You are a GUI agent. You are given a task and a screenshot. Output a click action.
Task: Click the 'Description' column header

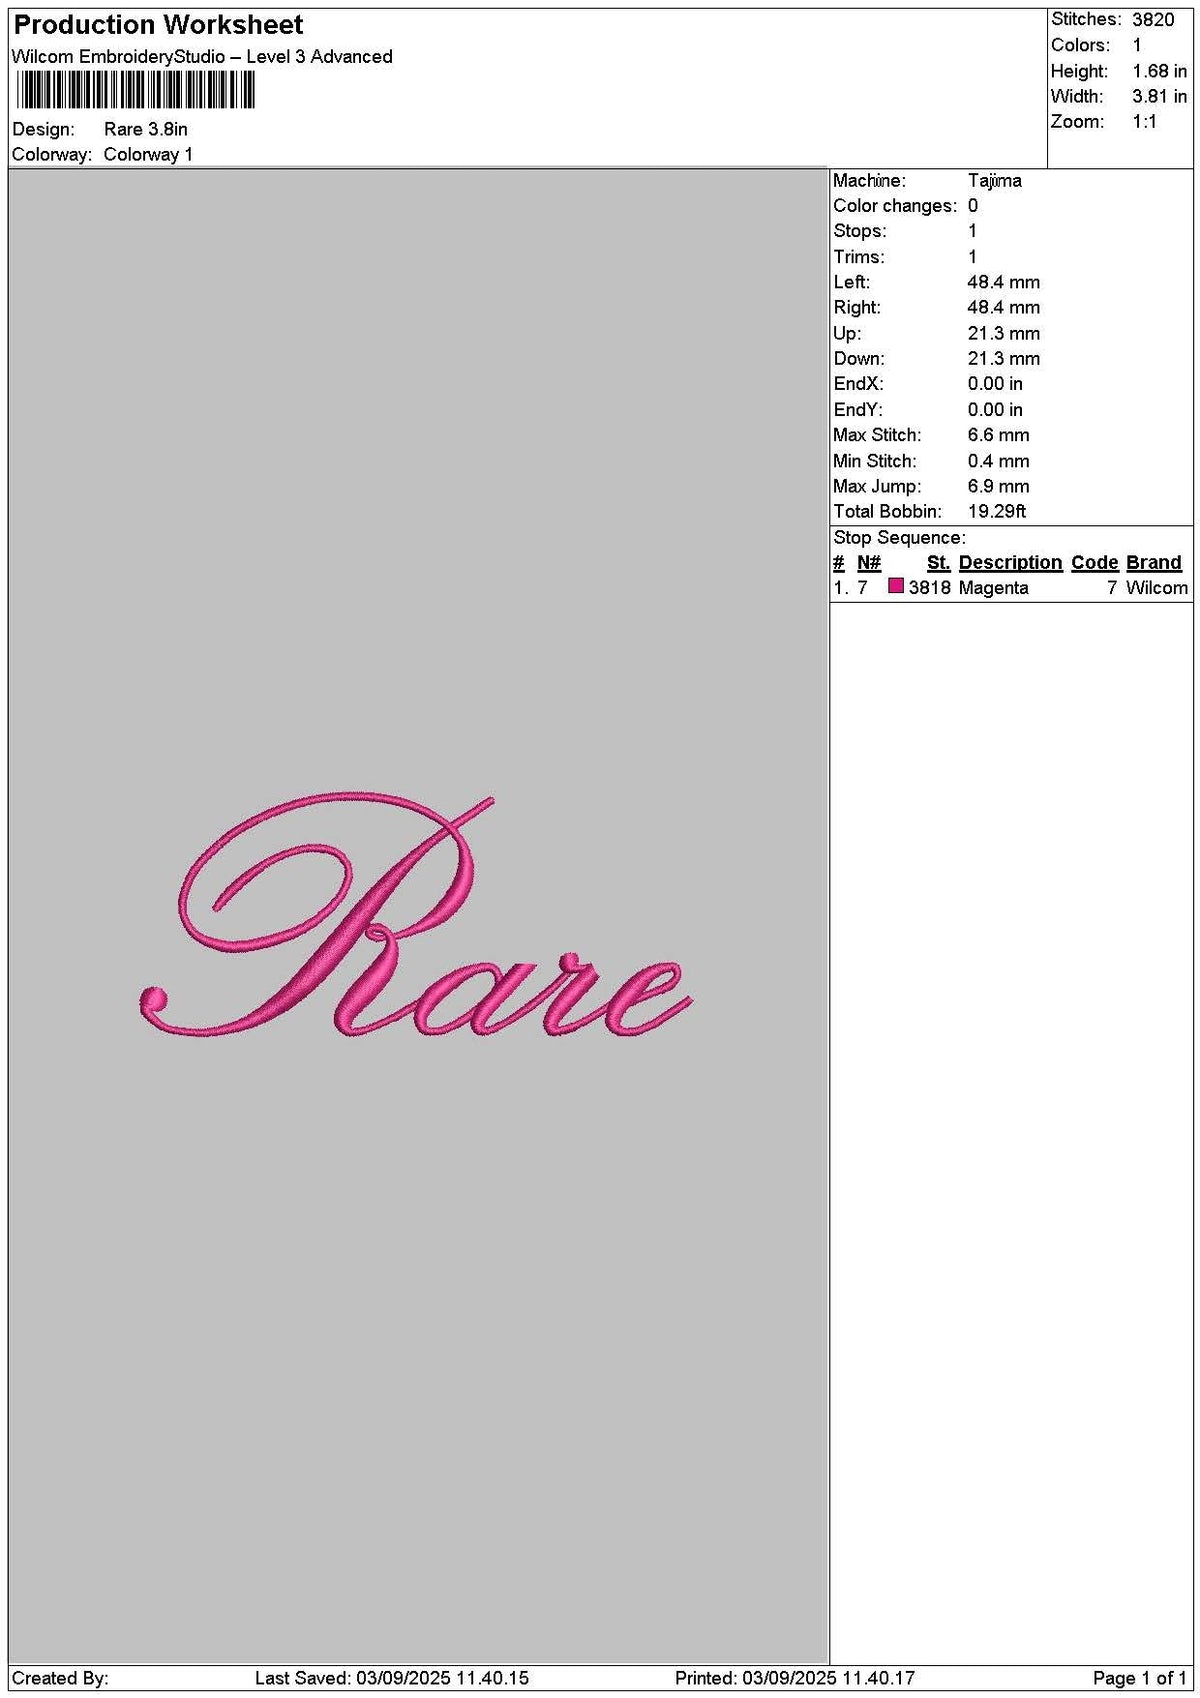click(x=1010, y=563)
